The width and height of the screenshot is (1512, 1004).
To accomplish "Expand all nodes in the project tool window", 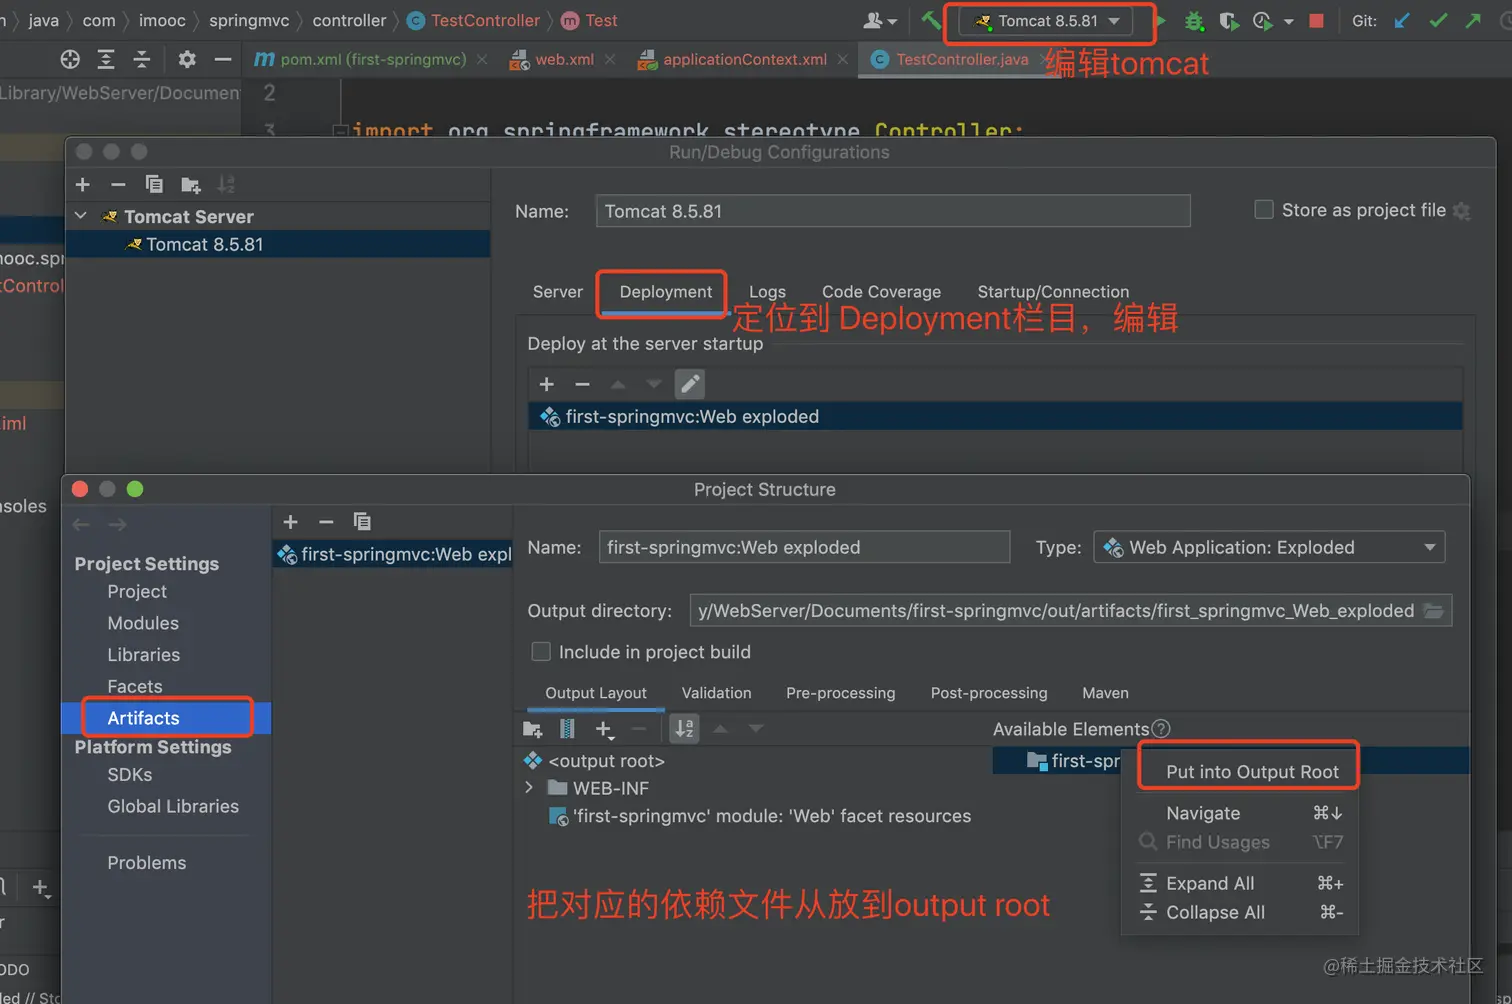I will (x=106, y=59).
